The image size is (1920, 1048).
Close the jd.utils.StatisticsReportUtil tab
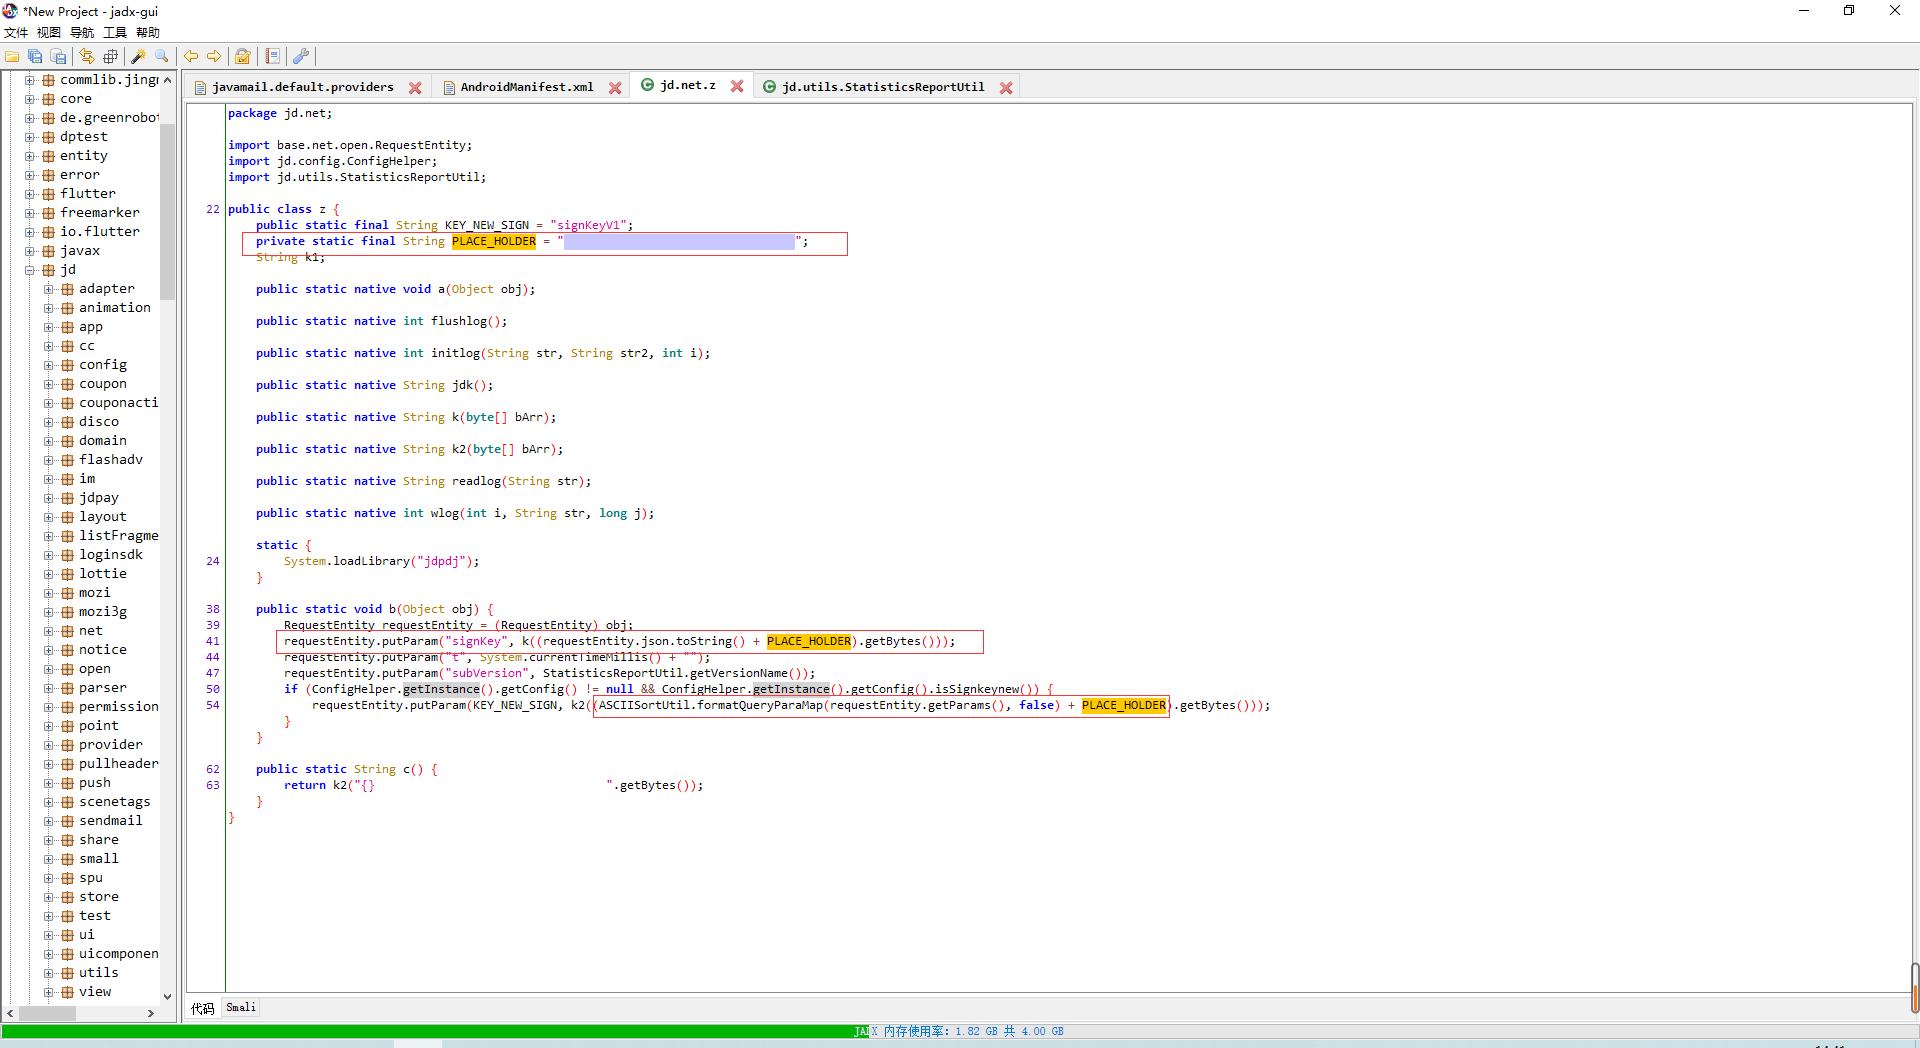[x=1006, y=88]
